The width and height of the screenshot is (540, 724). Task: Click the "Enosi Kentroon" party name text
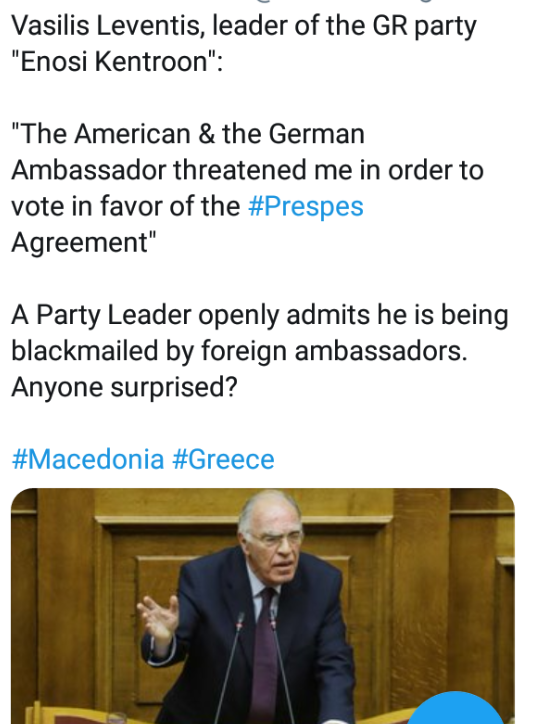point(113,61)
